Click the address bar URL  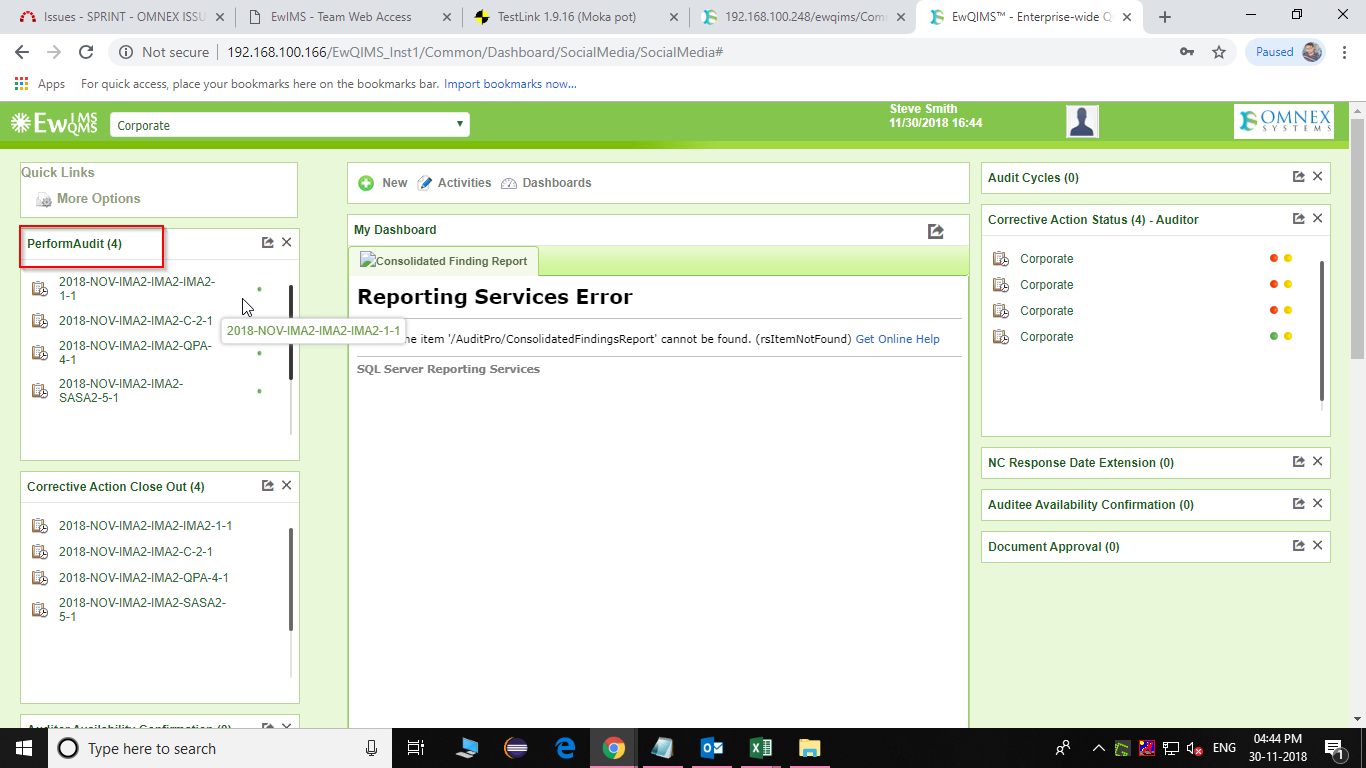(x=475, y=52)
